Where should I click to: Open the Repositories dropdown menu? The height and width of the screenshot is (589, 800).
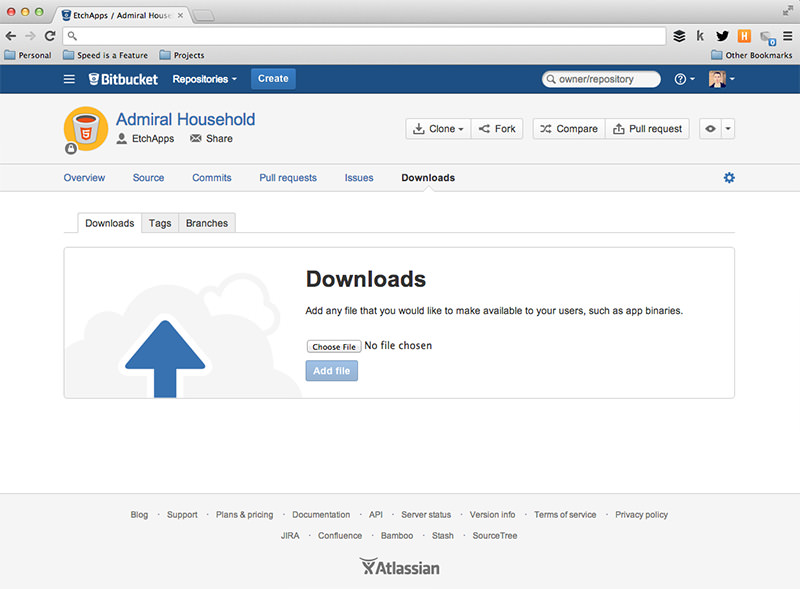(x=204, y=79)
